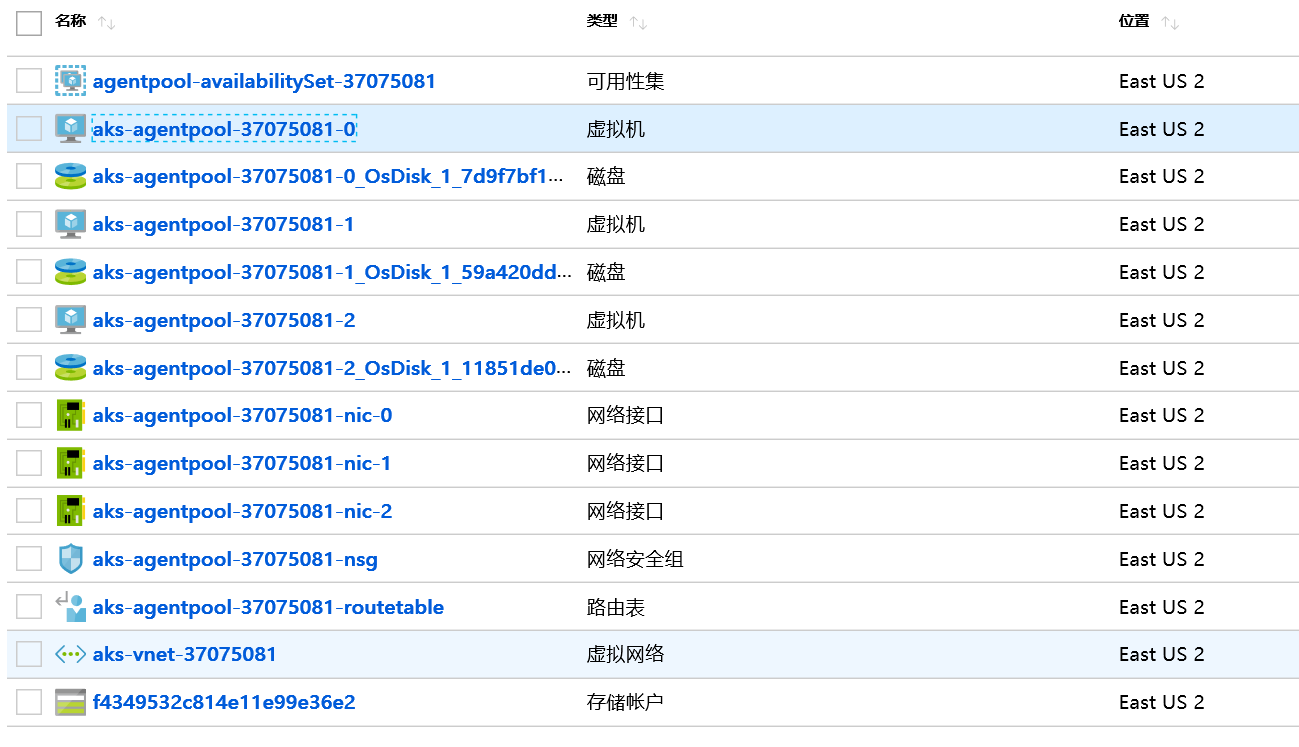
Task: Open the agentpool-availabilitySet-37075081 resource link
Action: (264, 81)
